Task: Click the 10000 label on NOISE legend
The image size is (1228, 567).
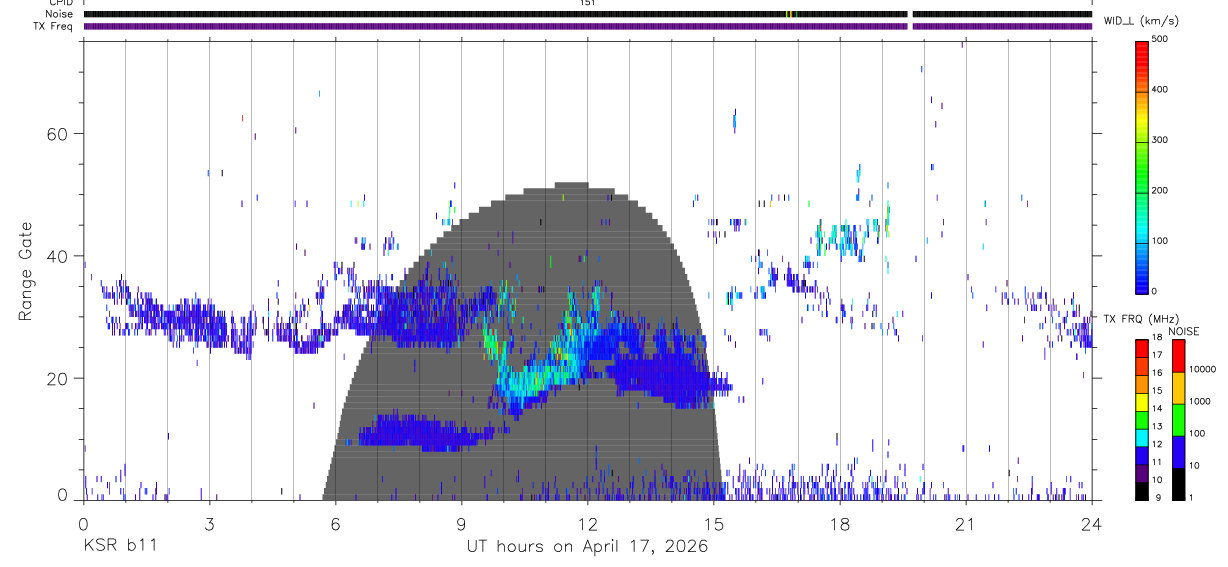Action: 1202,369
